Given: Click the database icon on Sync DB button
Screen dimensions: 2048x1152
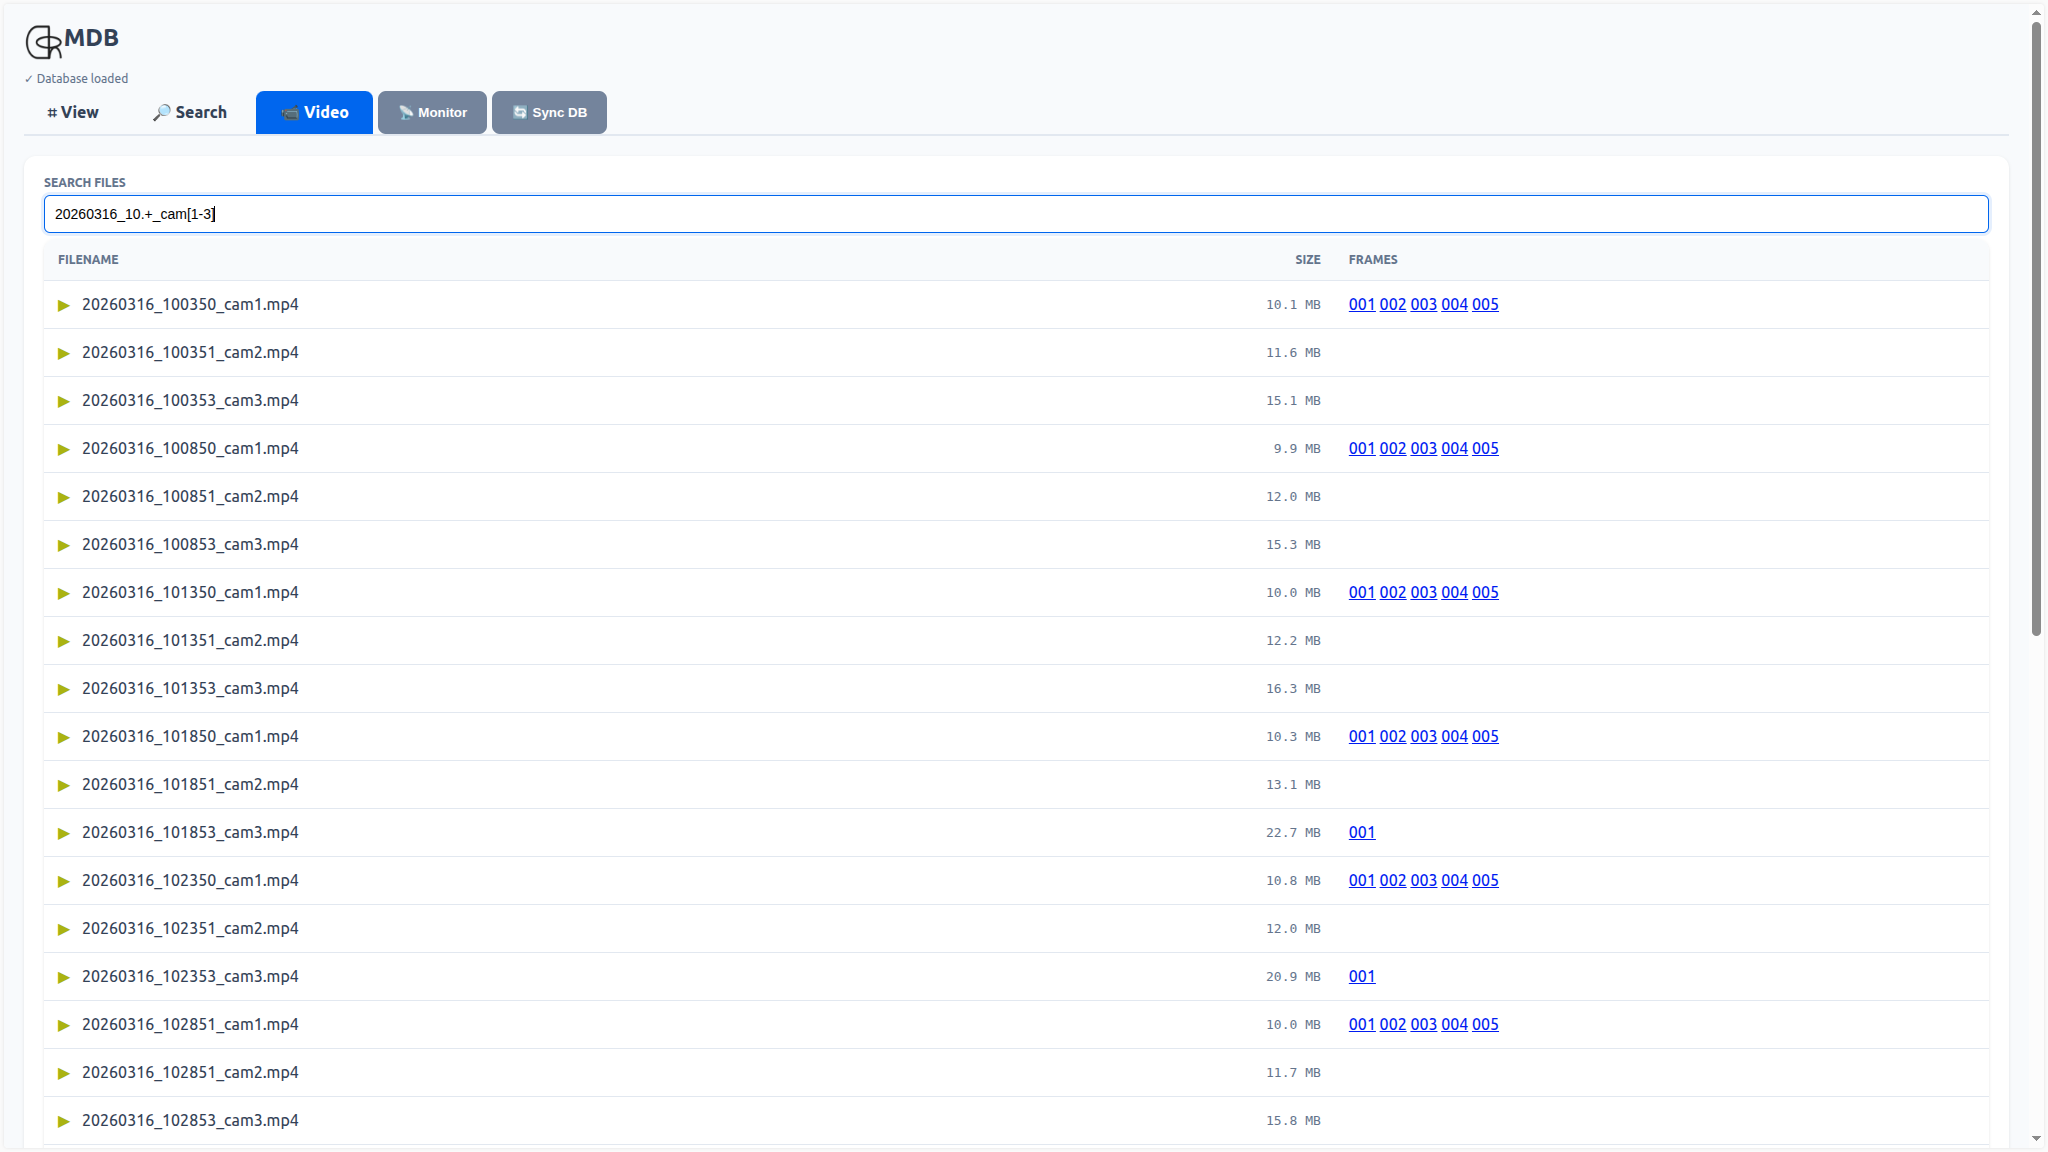Looking at the screenshot, I should (519, 112).
